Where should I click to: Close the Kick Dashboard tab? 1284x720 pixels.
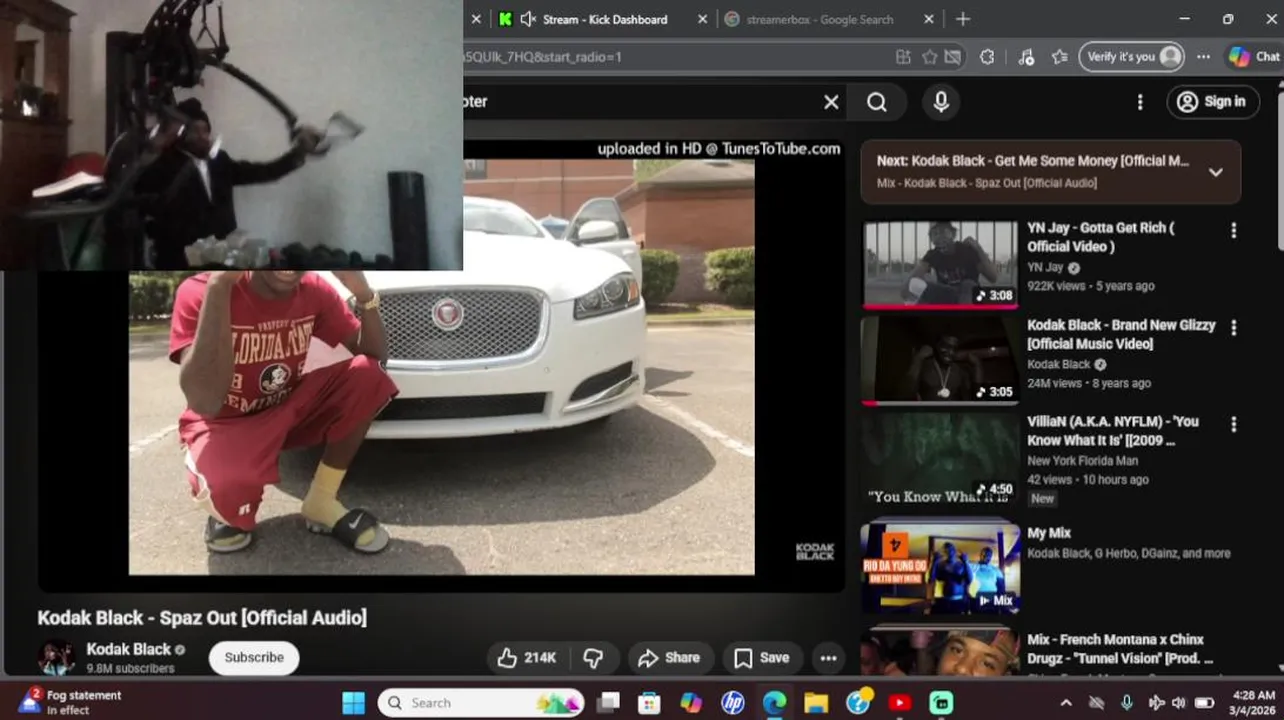pyautogui.click(x=702, y=19)
